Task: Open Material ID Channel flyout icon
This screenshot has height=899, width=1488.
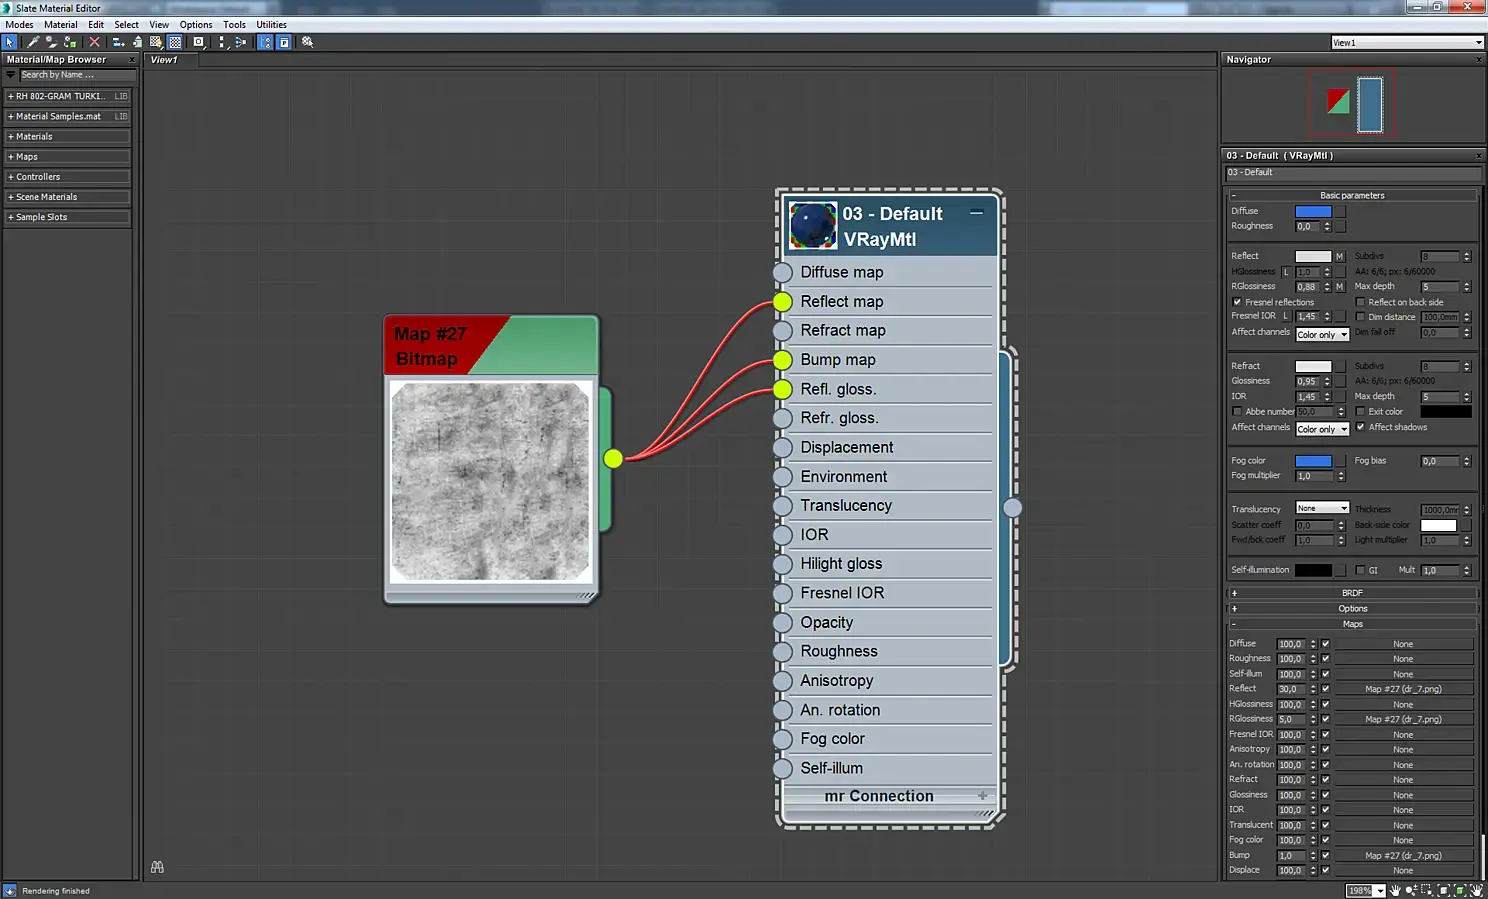Action: 199,42
